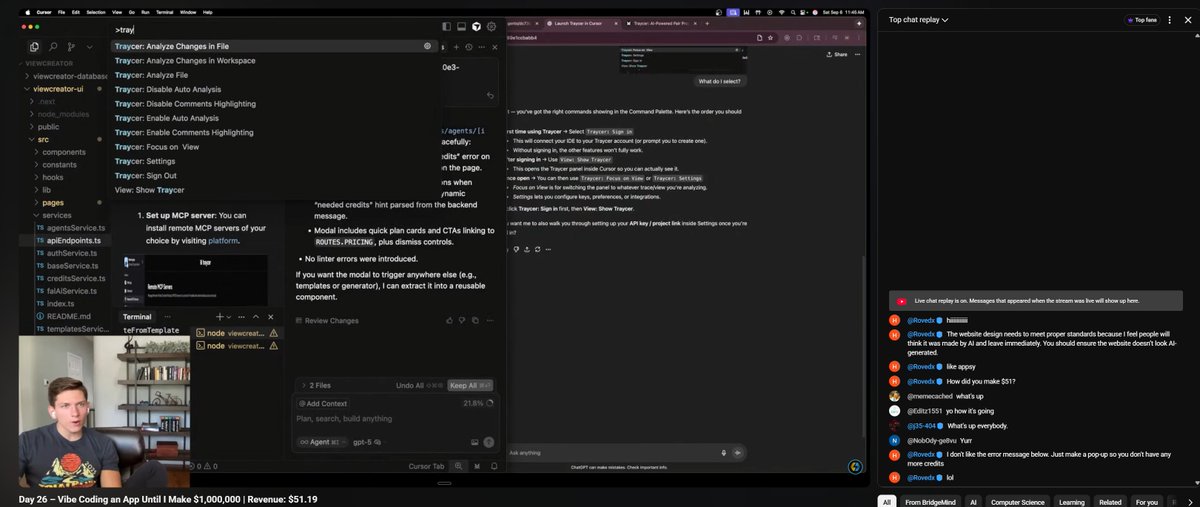Image resolution: width=1200 pixels, height=507 pixels.
Task: Select Traycer: Analyze Changes in Workspace
Action: (x=274, y=60)
